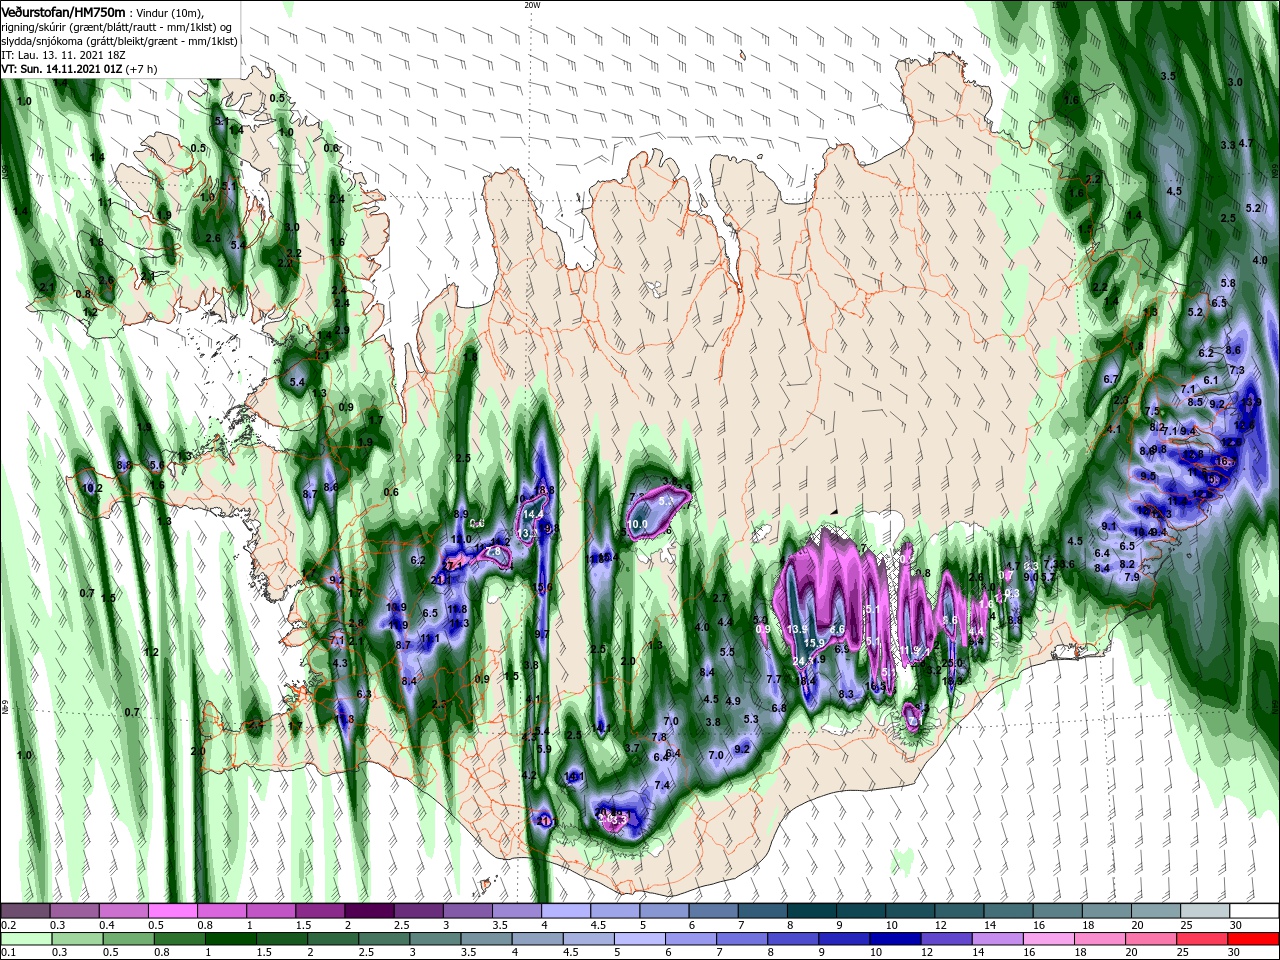Click the '7.7' precipitation value
This screenshot has height=960, width=1280.
(x=773, y=679)
